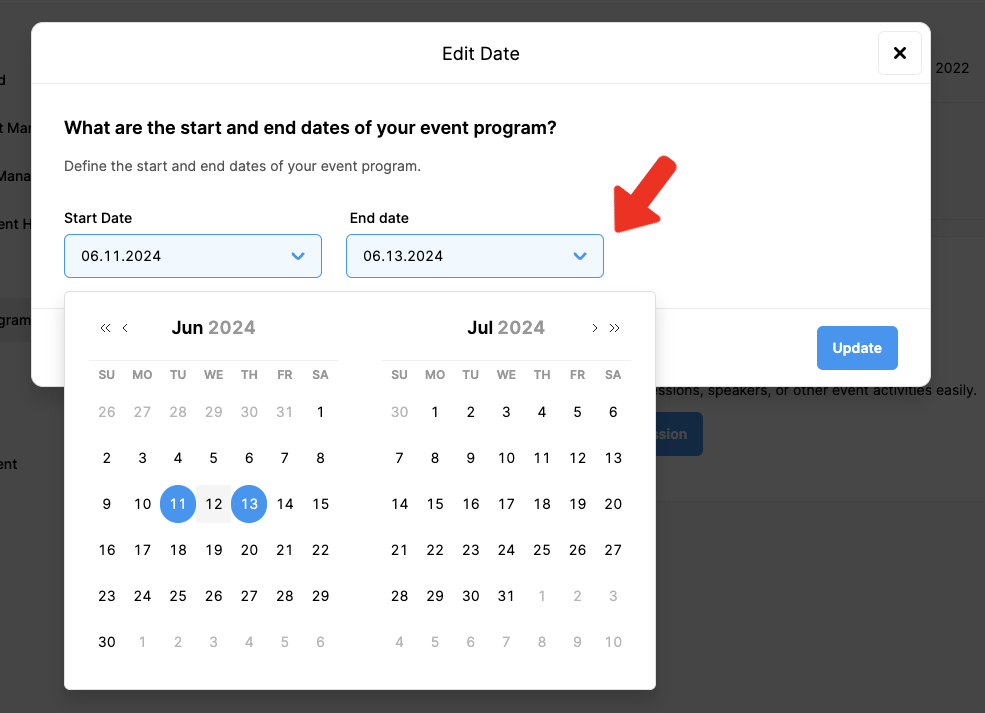
Task: Select June 30 in the calendar
Action: point(107,642)
